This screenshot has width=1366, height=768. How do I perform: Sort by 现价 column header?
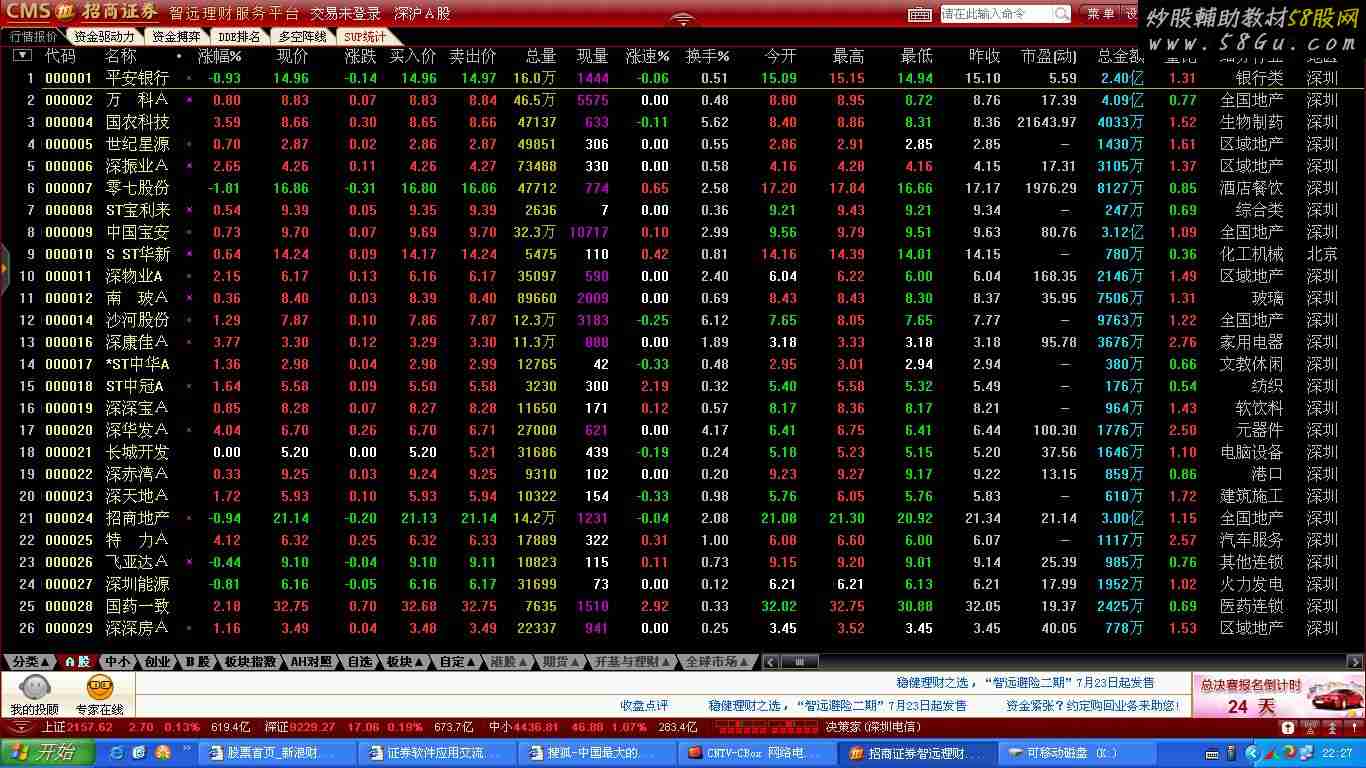[293, 56]
